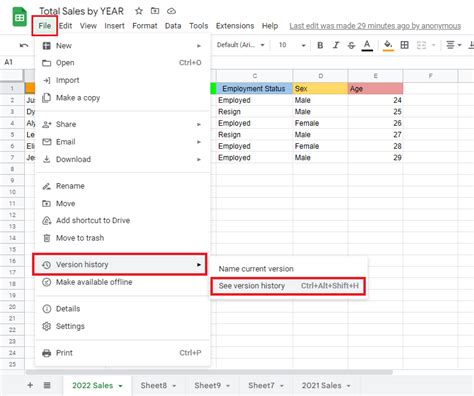This screenshot has height=396, width=474.
Task: Open the borders tool
Action: (404, 45)
